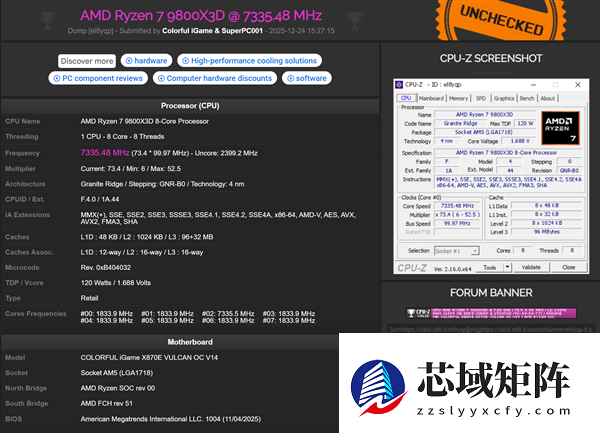Switch to the Mainboard tab in CPU-Z
The height and width of the screenshot is (433, 600).
tap(431, 98)
